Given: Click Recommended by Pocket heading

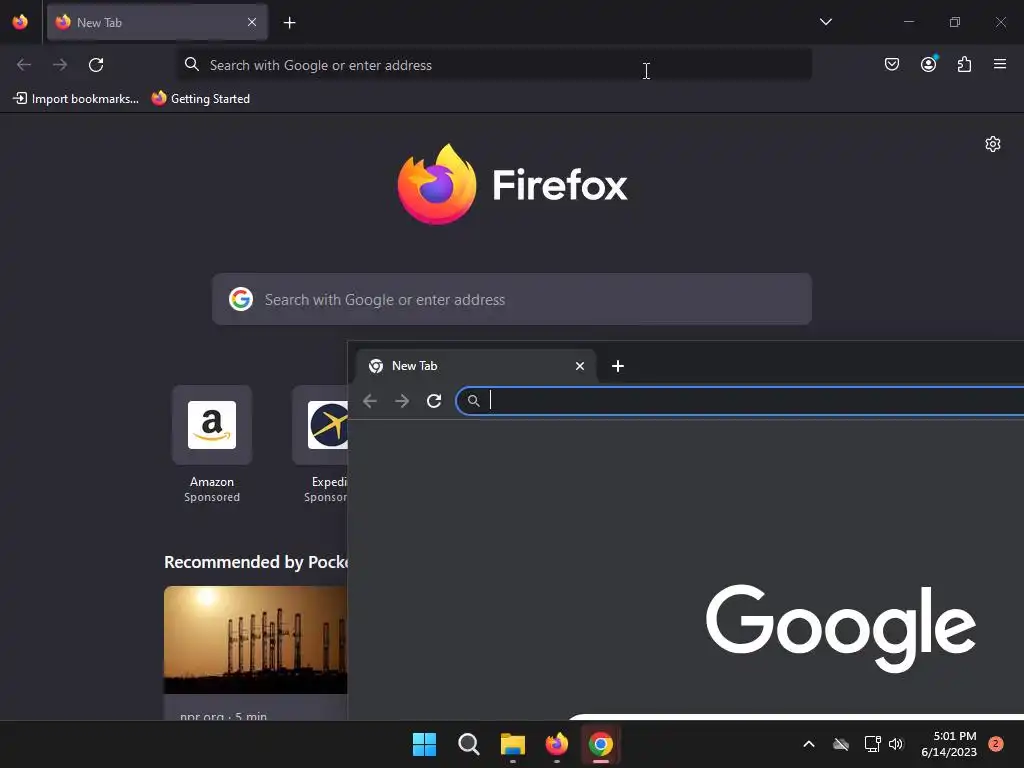Looking at the screenshot, I should tap(255, 562).
